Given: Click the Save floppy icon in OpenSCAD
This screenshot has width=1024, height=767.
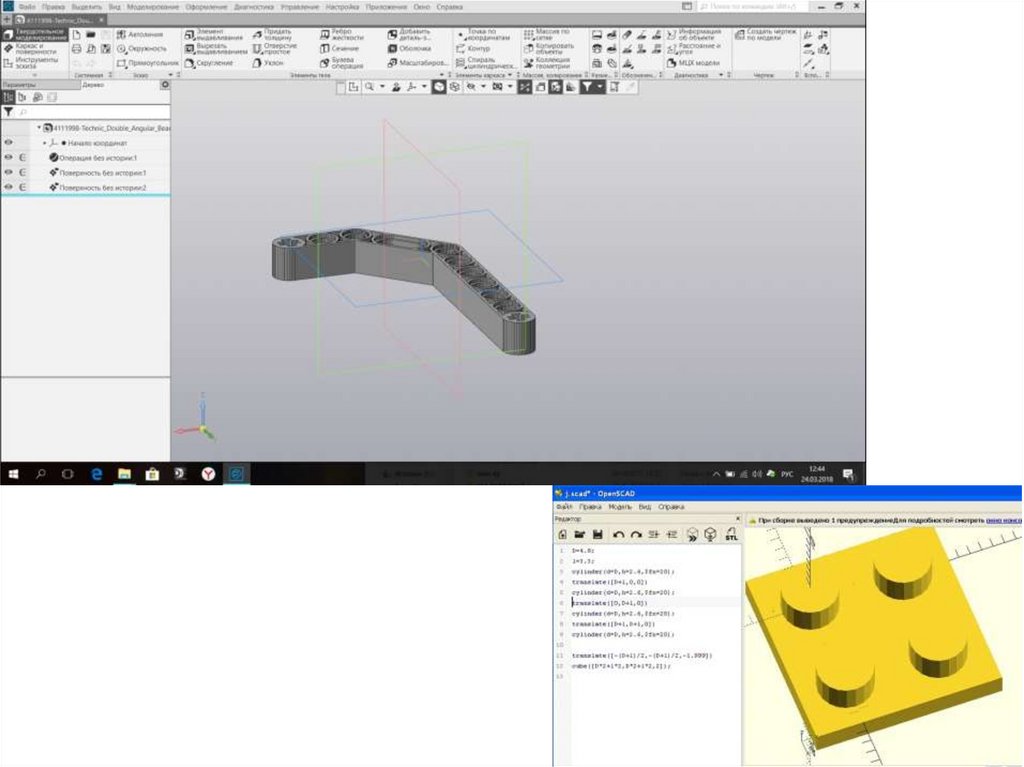Looking at the screenshot, I should pos(597,535).
